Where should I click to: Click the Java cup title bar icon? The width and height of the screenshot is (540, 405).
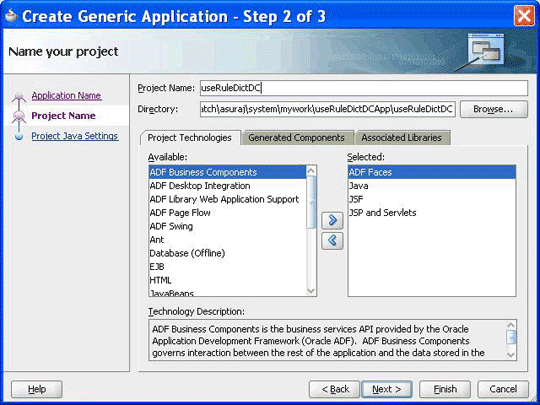[x=11, y=16]
